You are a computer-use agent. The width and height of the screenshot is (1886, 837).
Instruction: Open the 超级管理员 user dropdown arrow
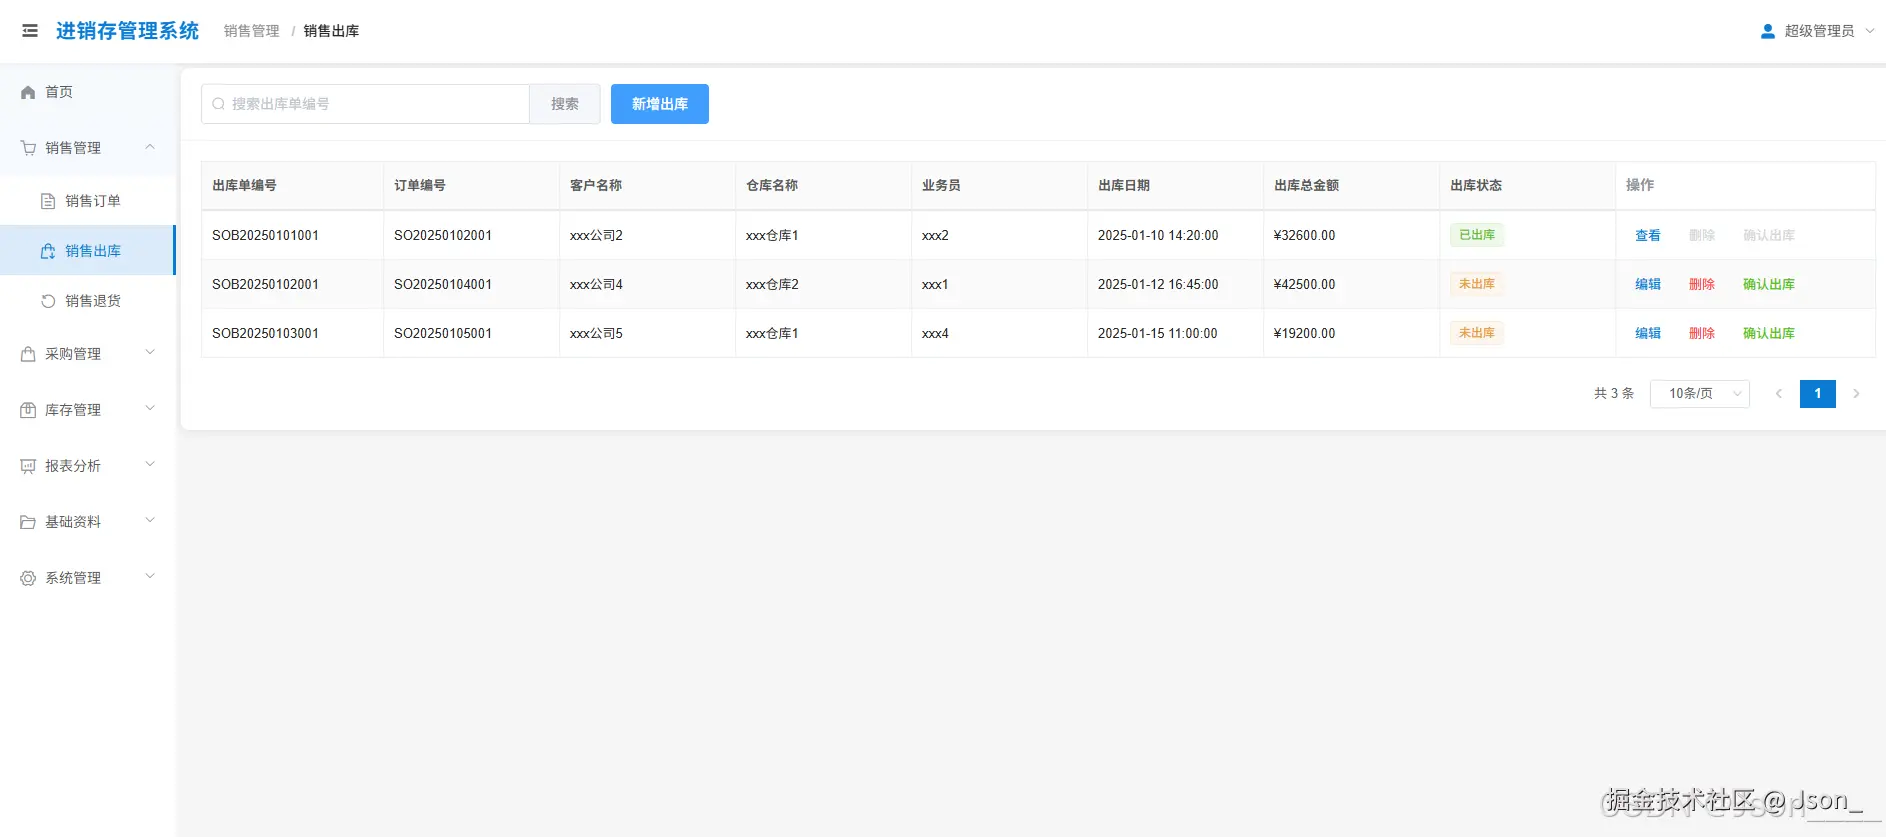coord(1870,31)
